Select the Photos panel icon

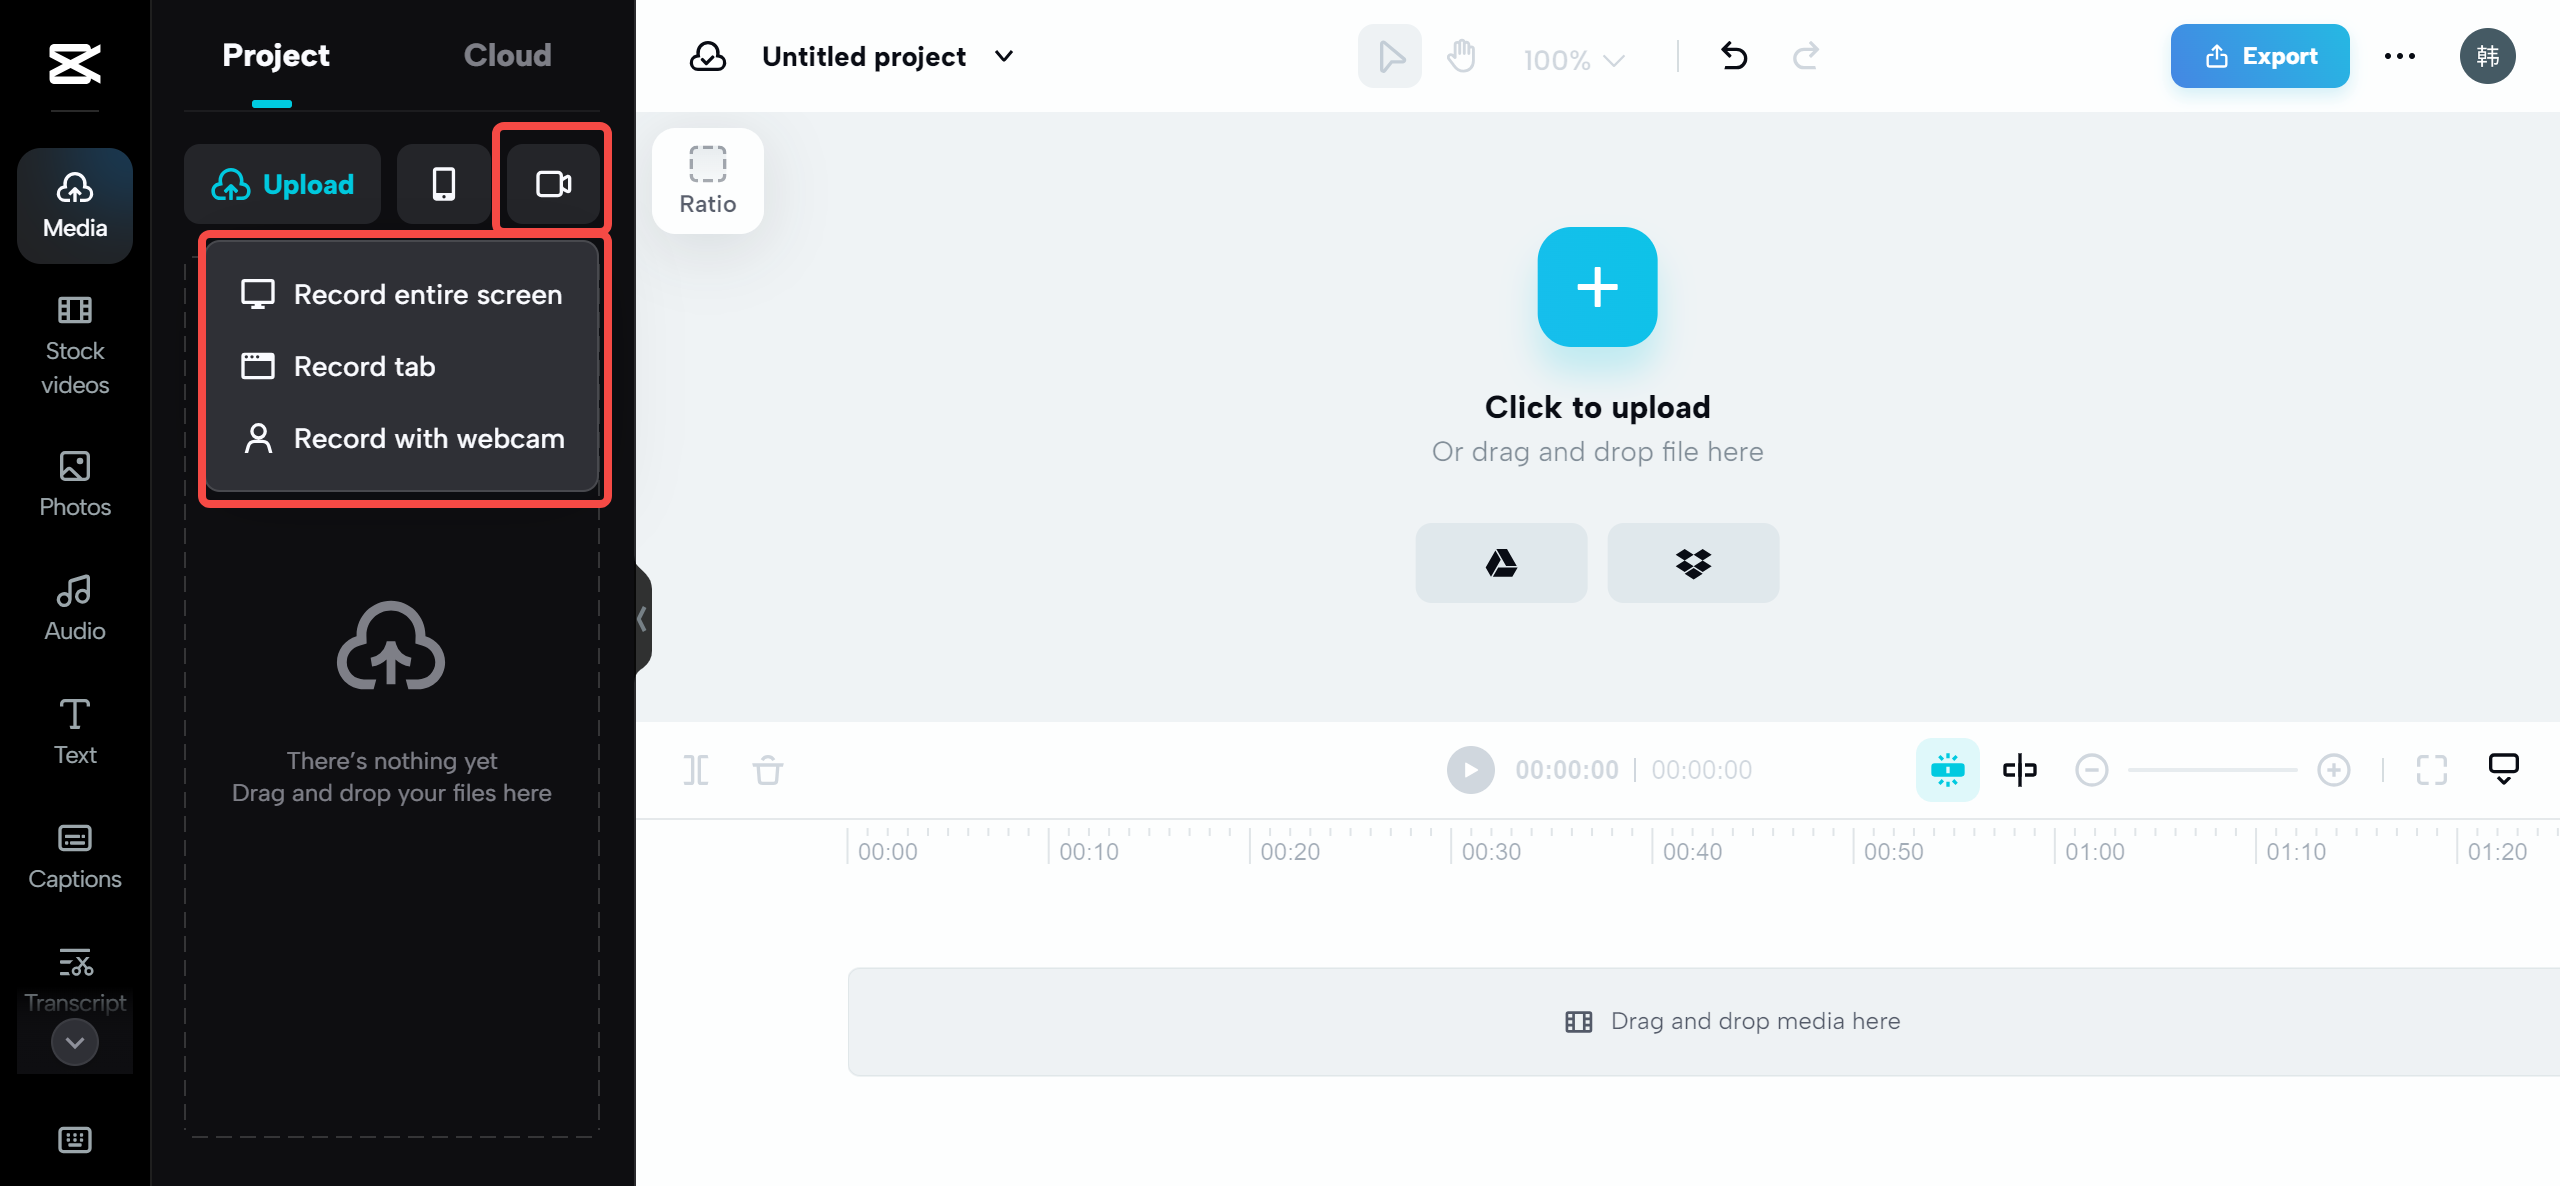pos(73,484)
